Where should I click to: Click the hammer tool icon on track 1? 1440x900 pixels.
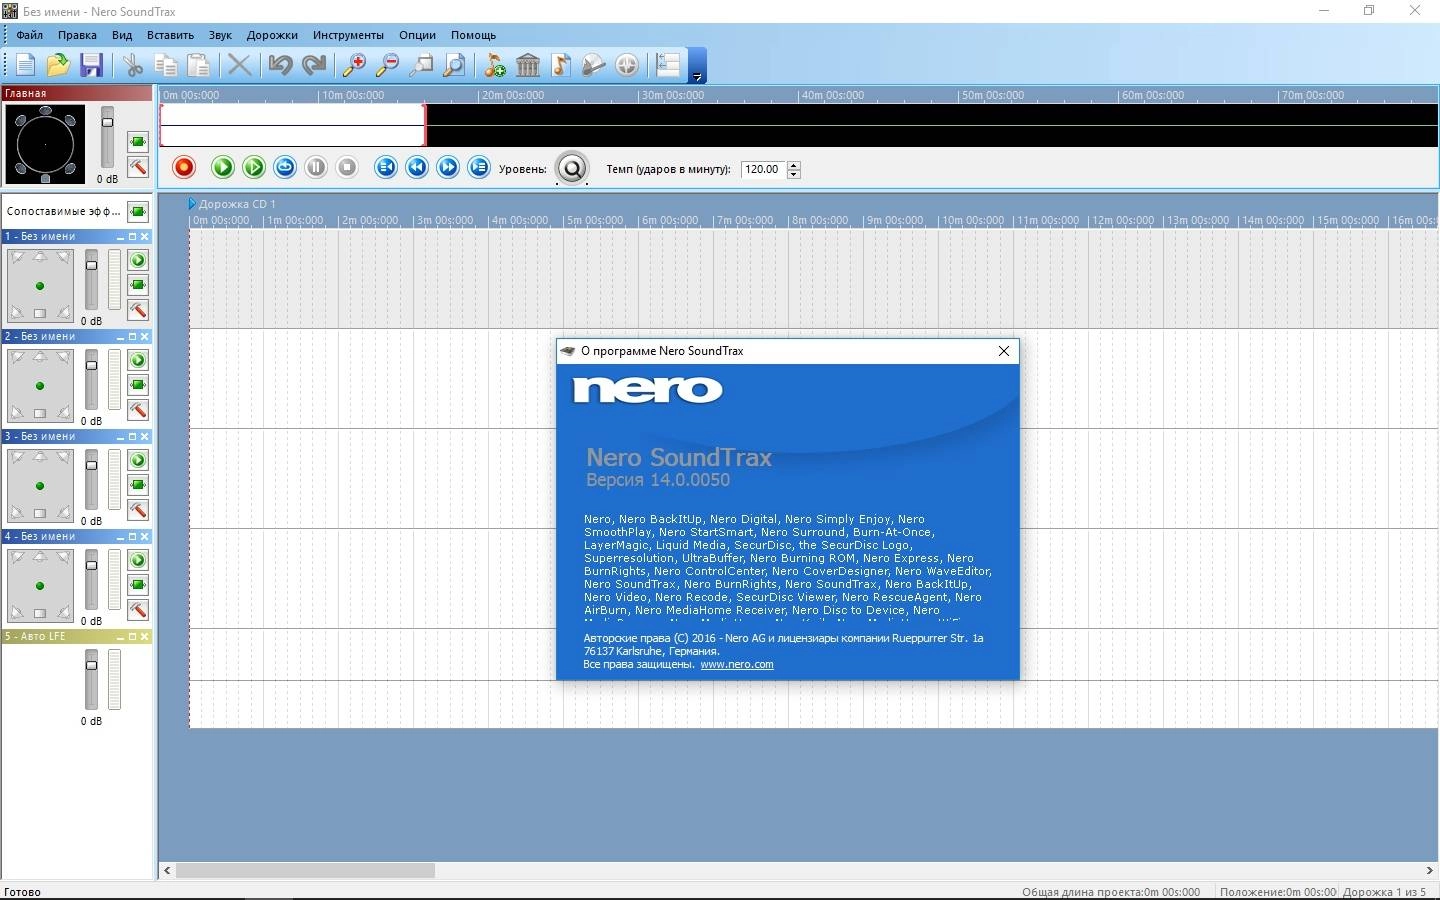coord(138,310)
